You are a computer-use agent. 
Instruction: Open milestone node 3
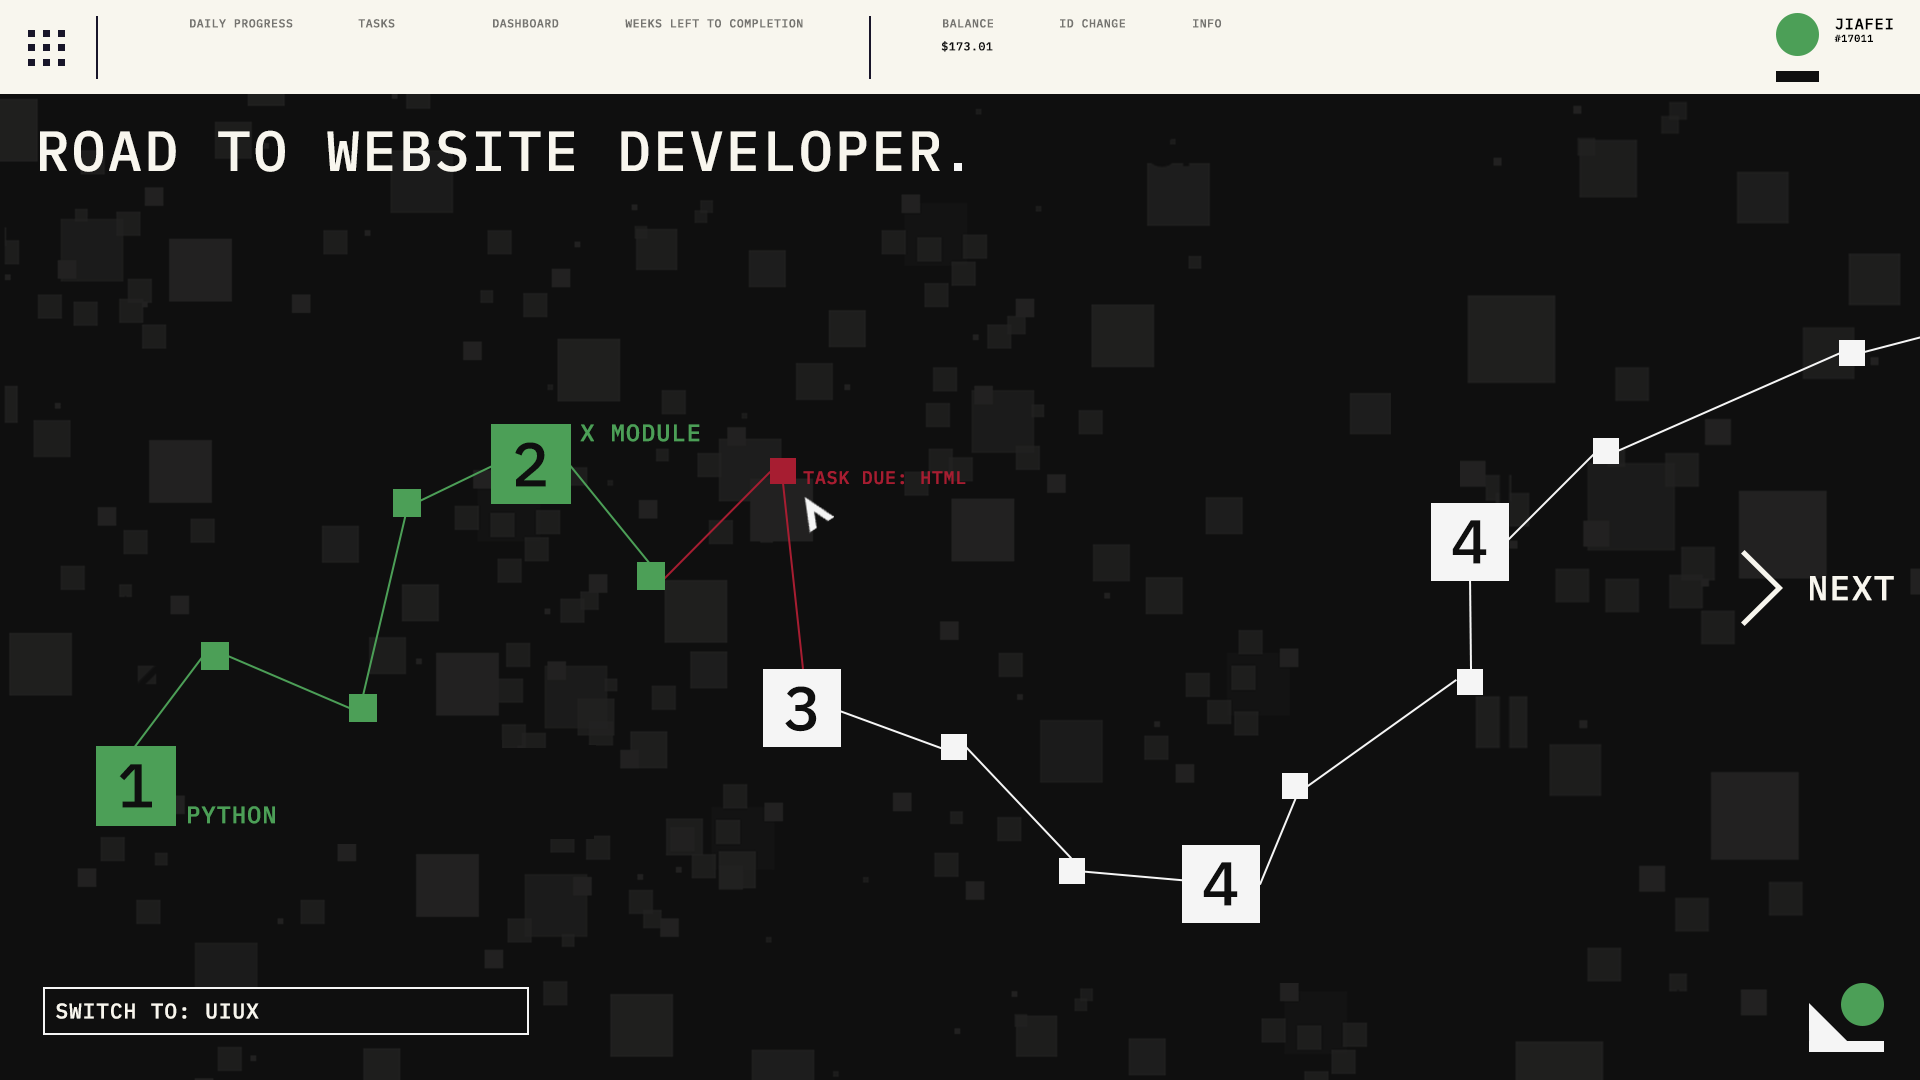[801, 708]
